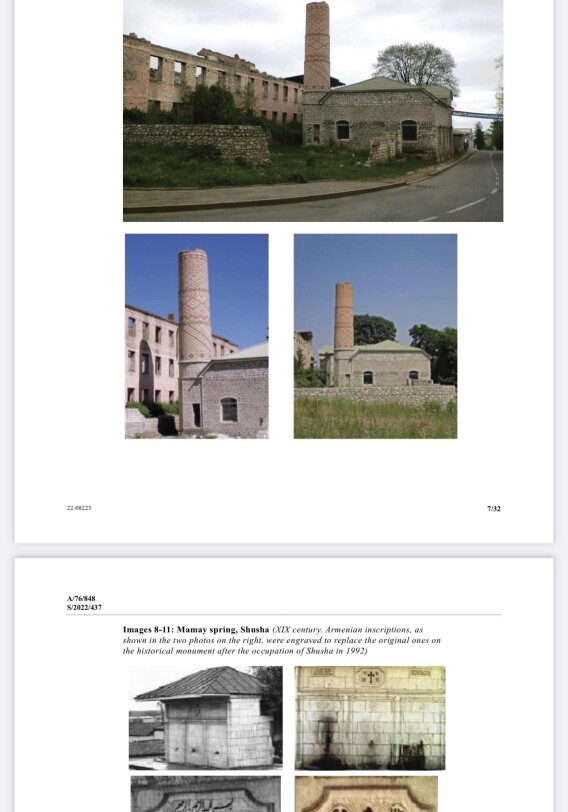Click the document code 22-08223 footer
Viewport: 568px width, 812px height.
(79, 508)
